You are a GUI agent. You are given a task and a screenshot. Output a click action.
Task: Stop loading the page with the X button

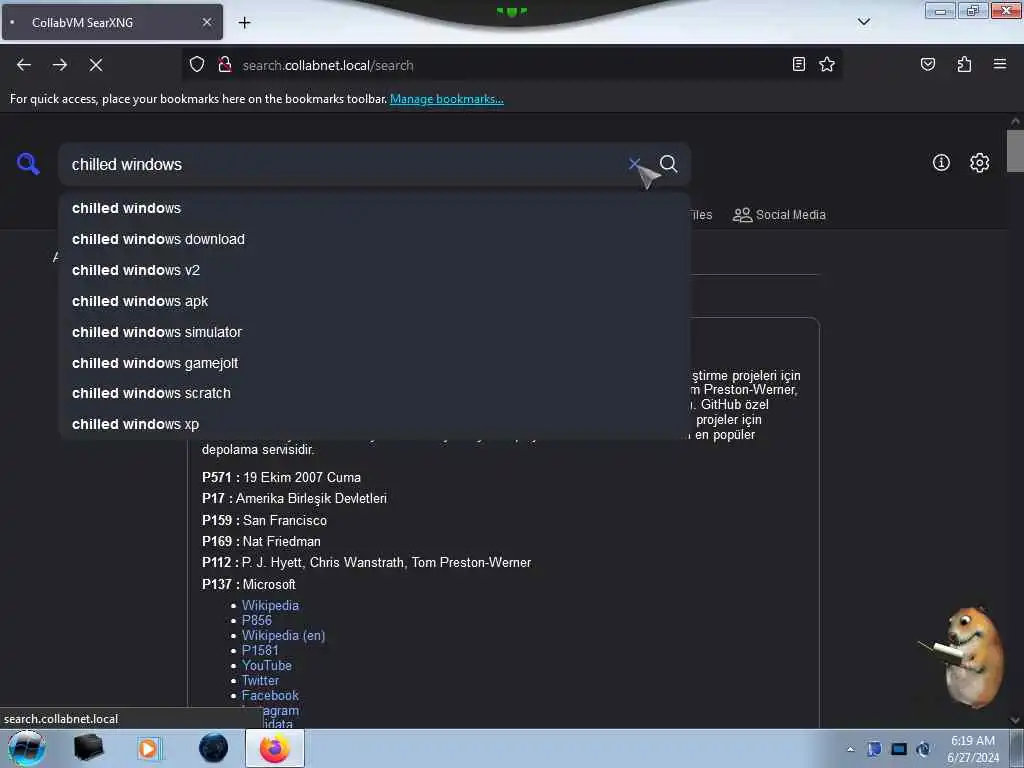click(x=96, y=65)
